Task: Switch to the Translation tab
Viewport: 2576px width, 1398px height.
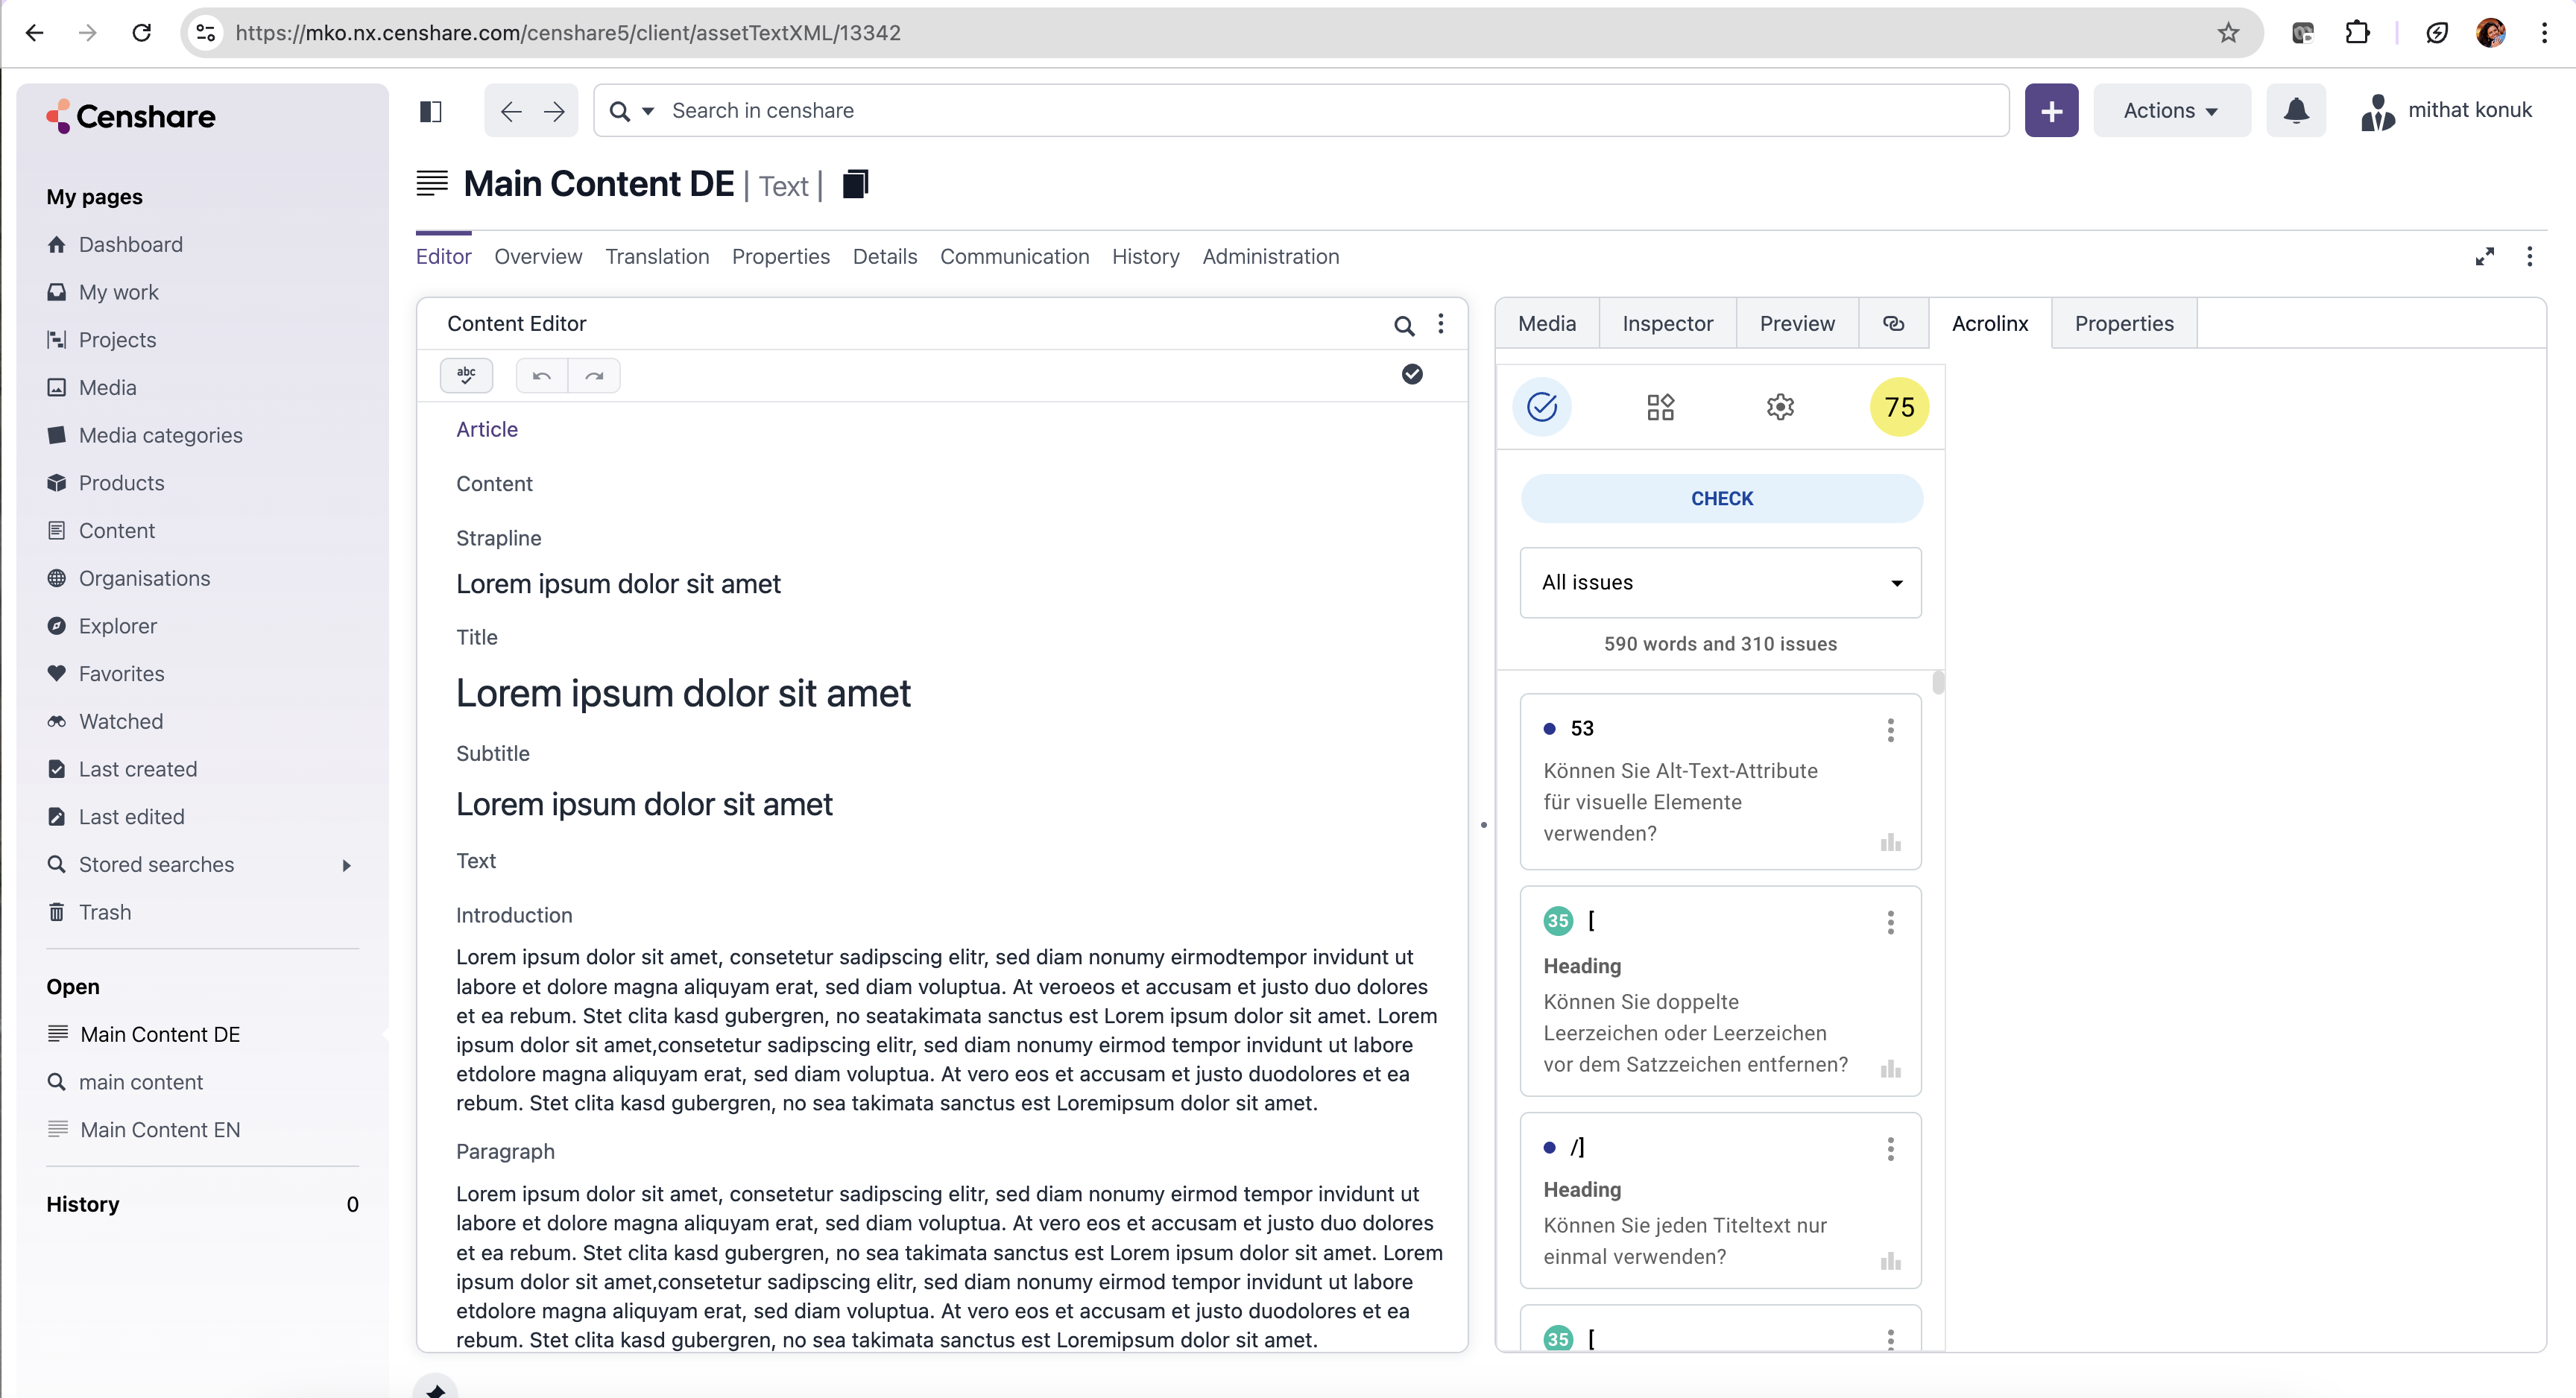Action: click(656, 256)
